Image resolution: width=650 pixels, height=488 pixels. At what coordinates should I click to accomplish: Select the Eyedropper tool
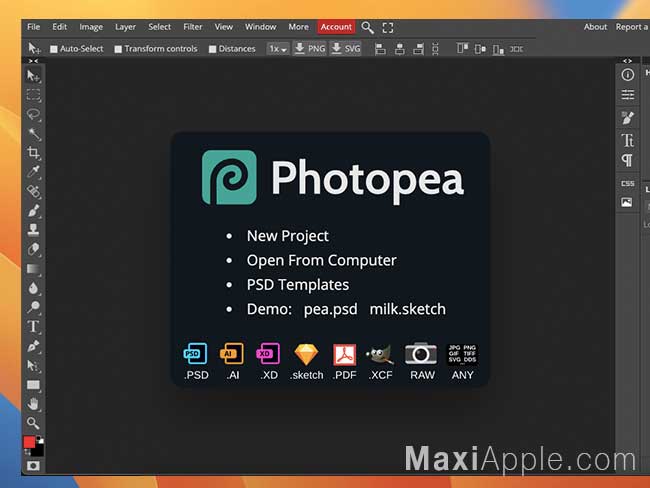click(x=33, y=172)
